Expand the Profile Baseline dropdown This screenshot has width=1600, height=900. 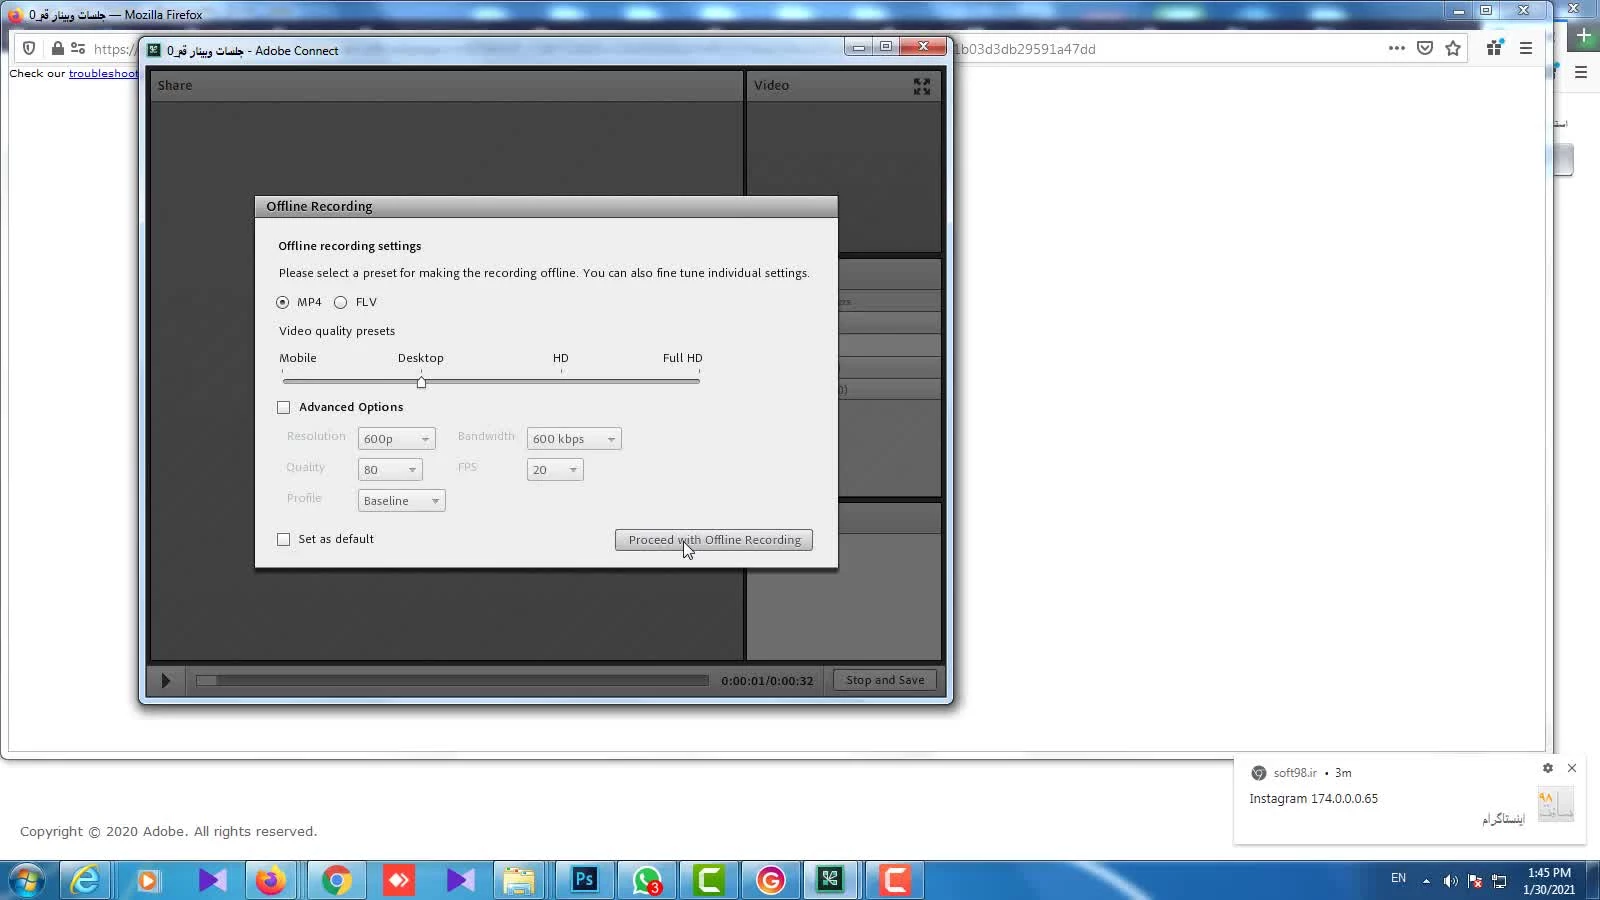pyautogui.click(x=401, y=501)
